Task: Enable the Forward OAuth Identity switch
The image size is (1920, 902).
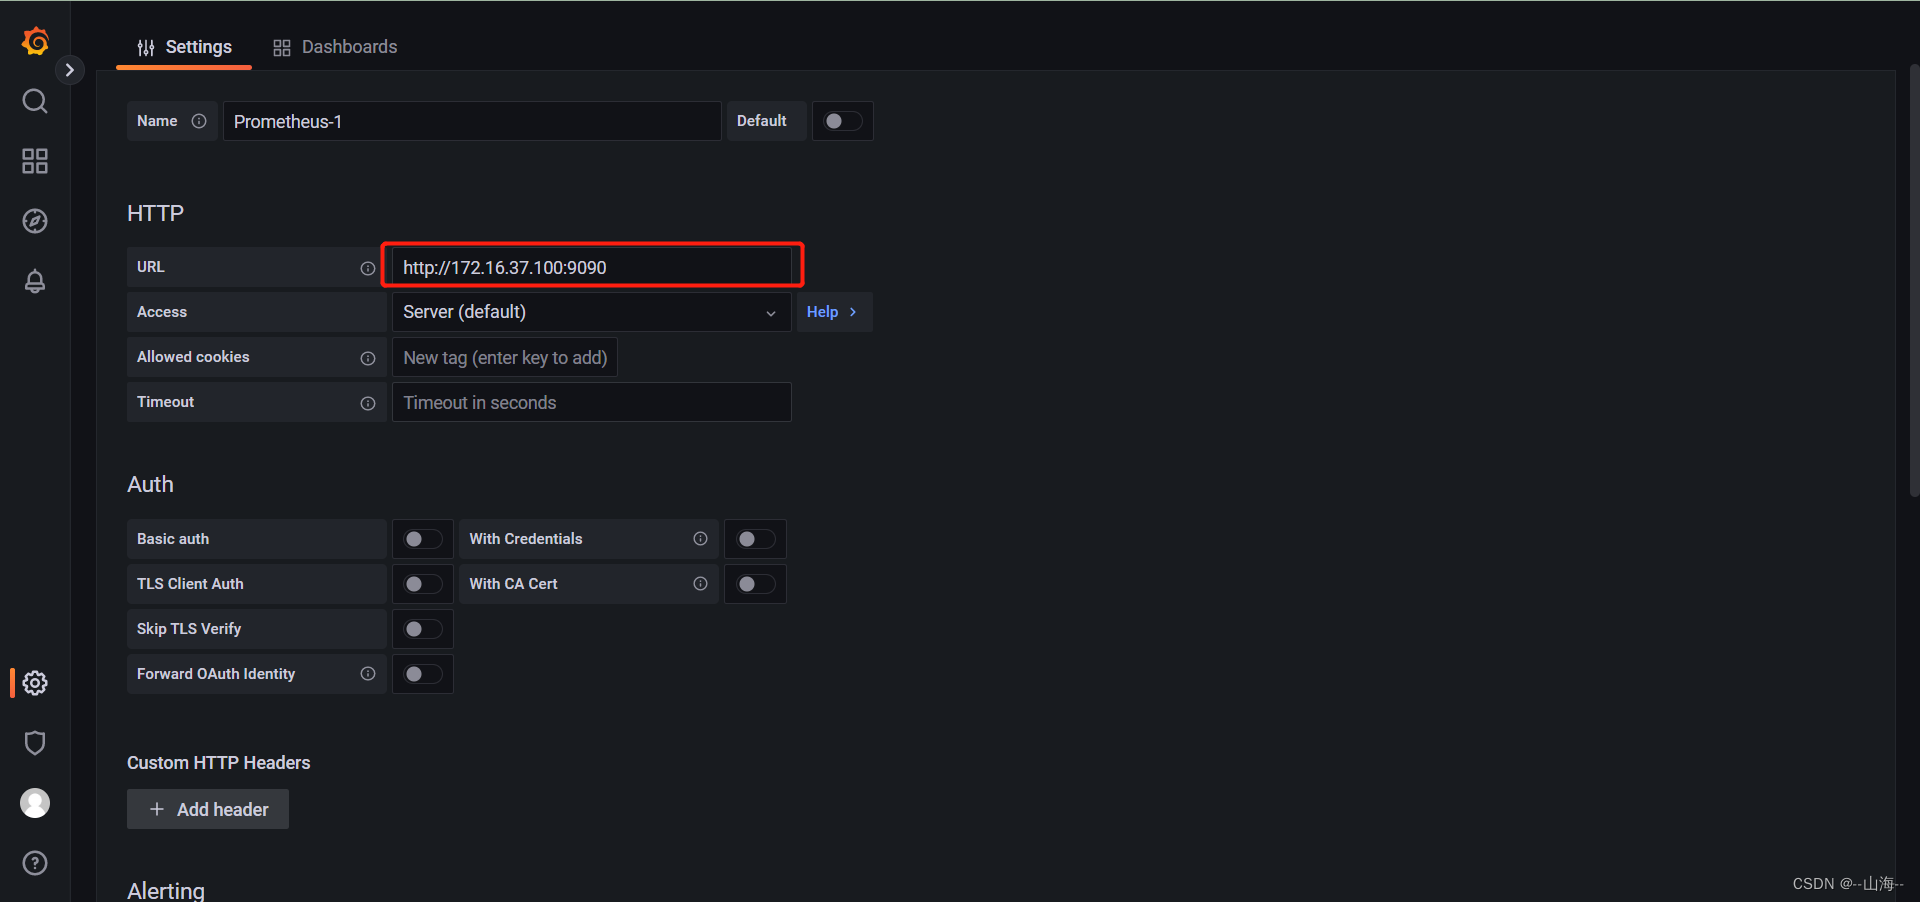Action: click(423, 674)
